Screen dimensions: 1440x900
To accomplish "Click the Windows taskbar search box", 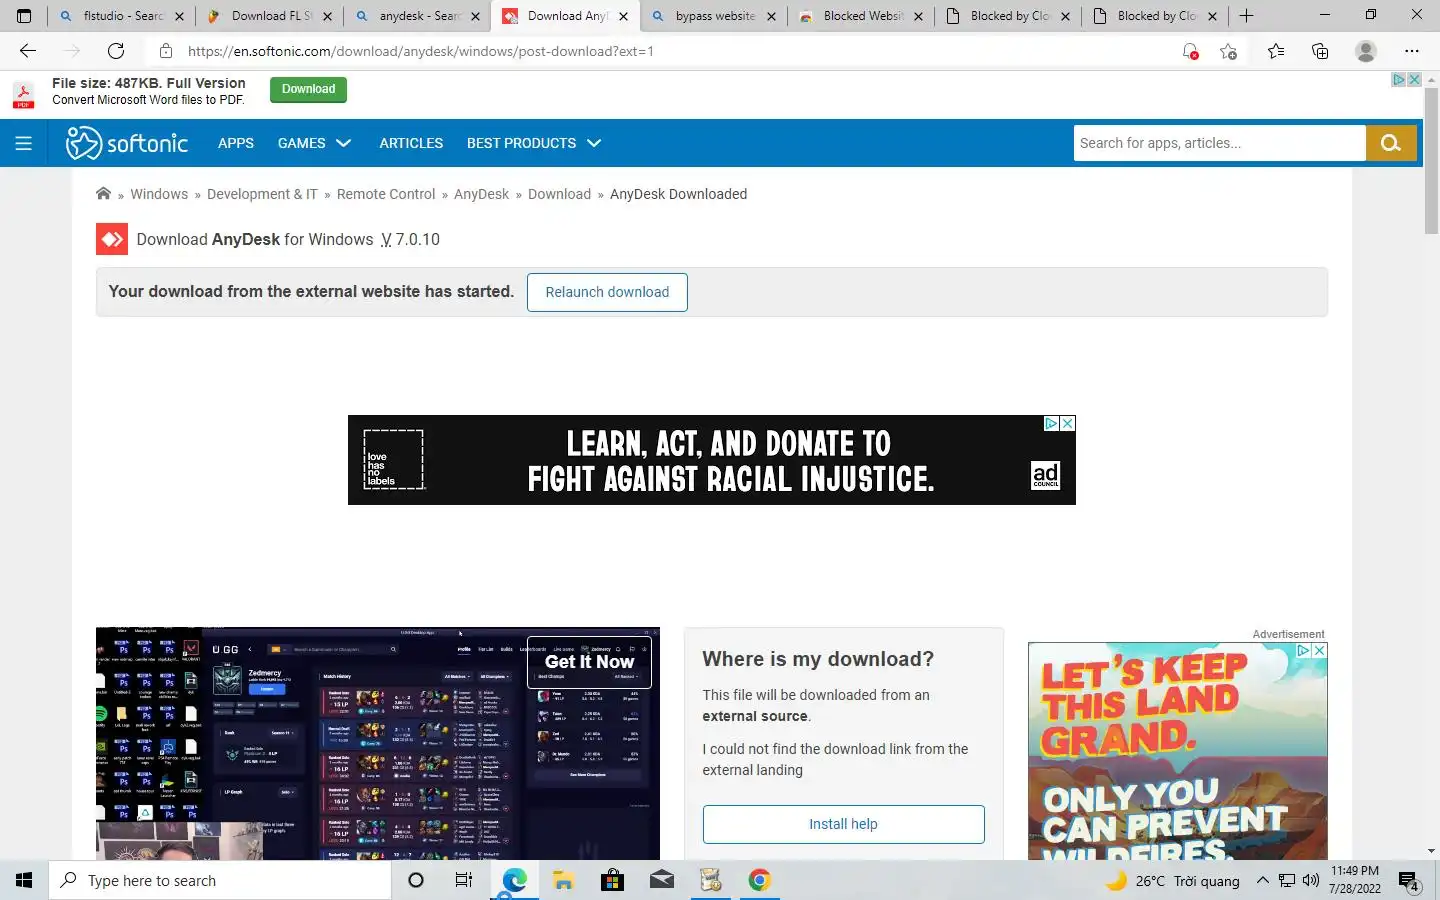I will coord(220,880).
